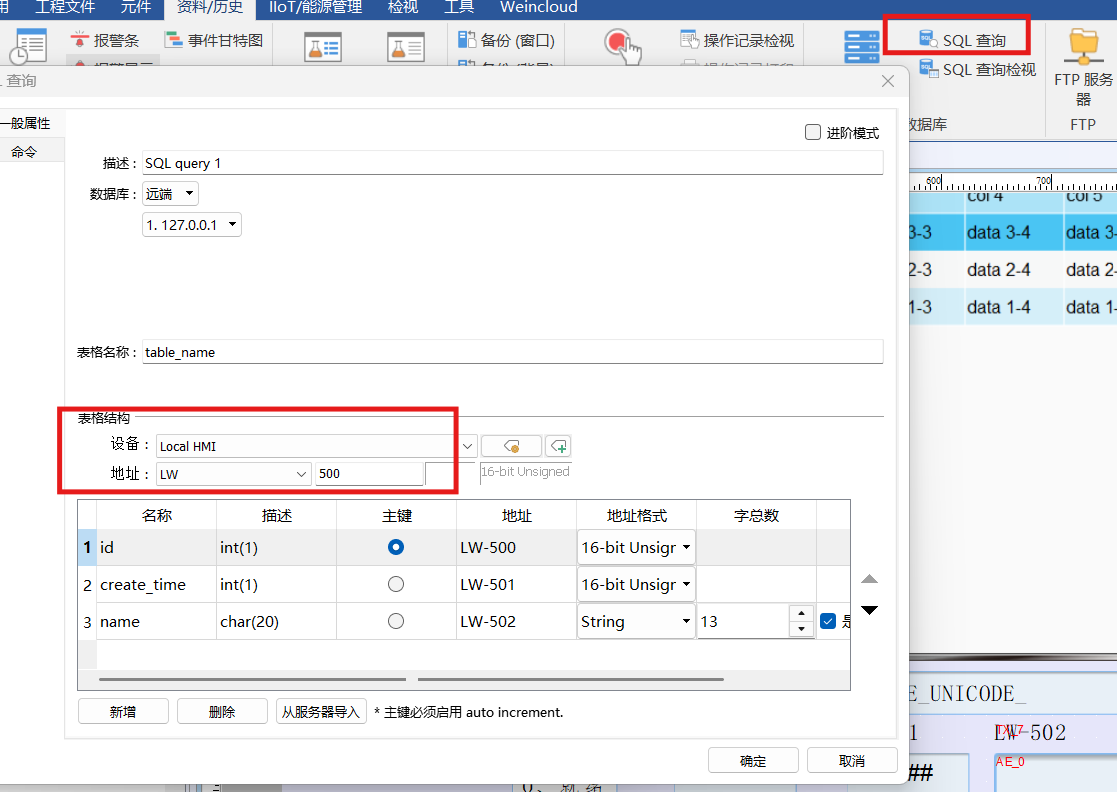Click the 事件甘特图 toolbar item
This screenshot has width=1117, height=792.
point(214,41)
